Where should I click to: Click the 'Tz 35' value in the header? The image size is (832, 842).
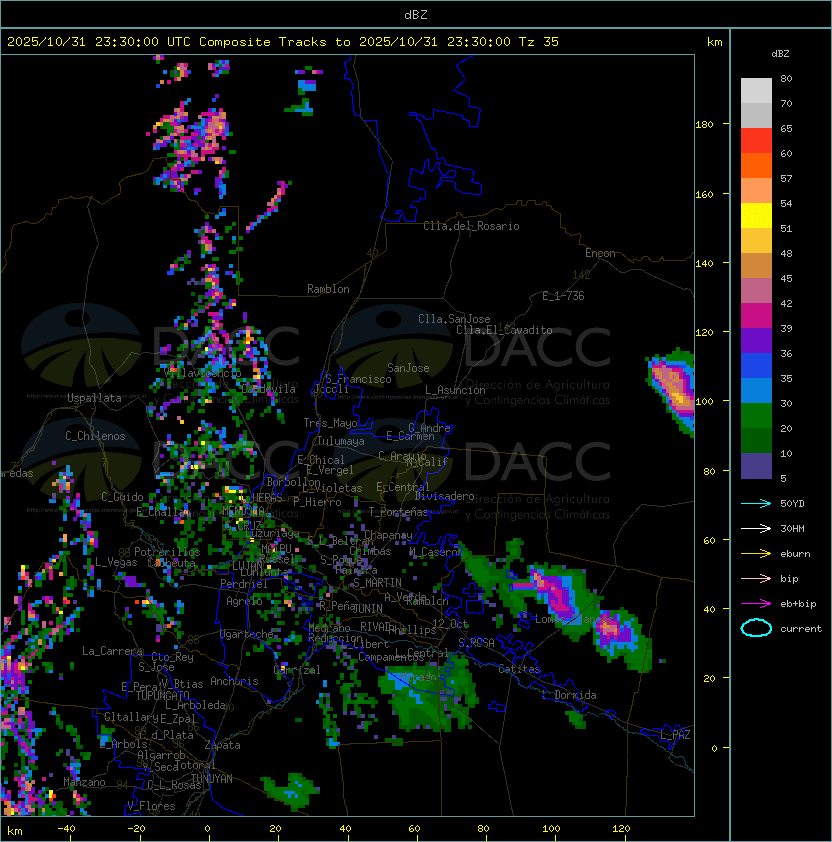tap(539, 42)
